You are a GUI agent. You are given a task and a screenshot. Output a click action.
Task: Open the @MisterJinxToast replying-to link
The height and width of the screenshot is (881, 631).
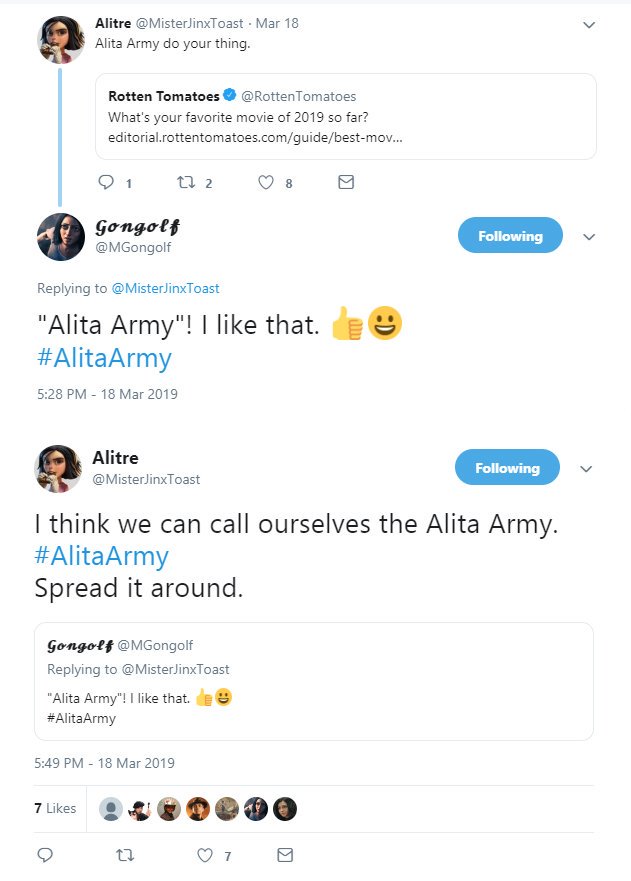[165, 288]
